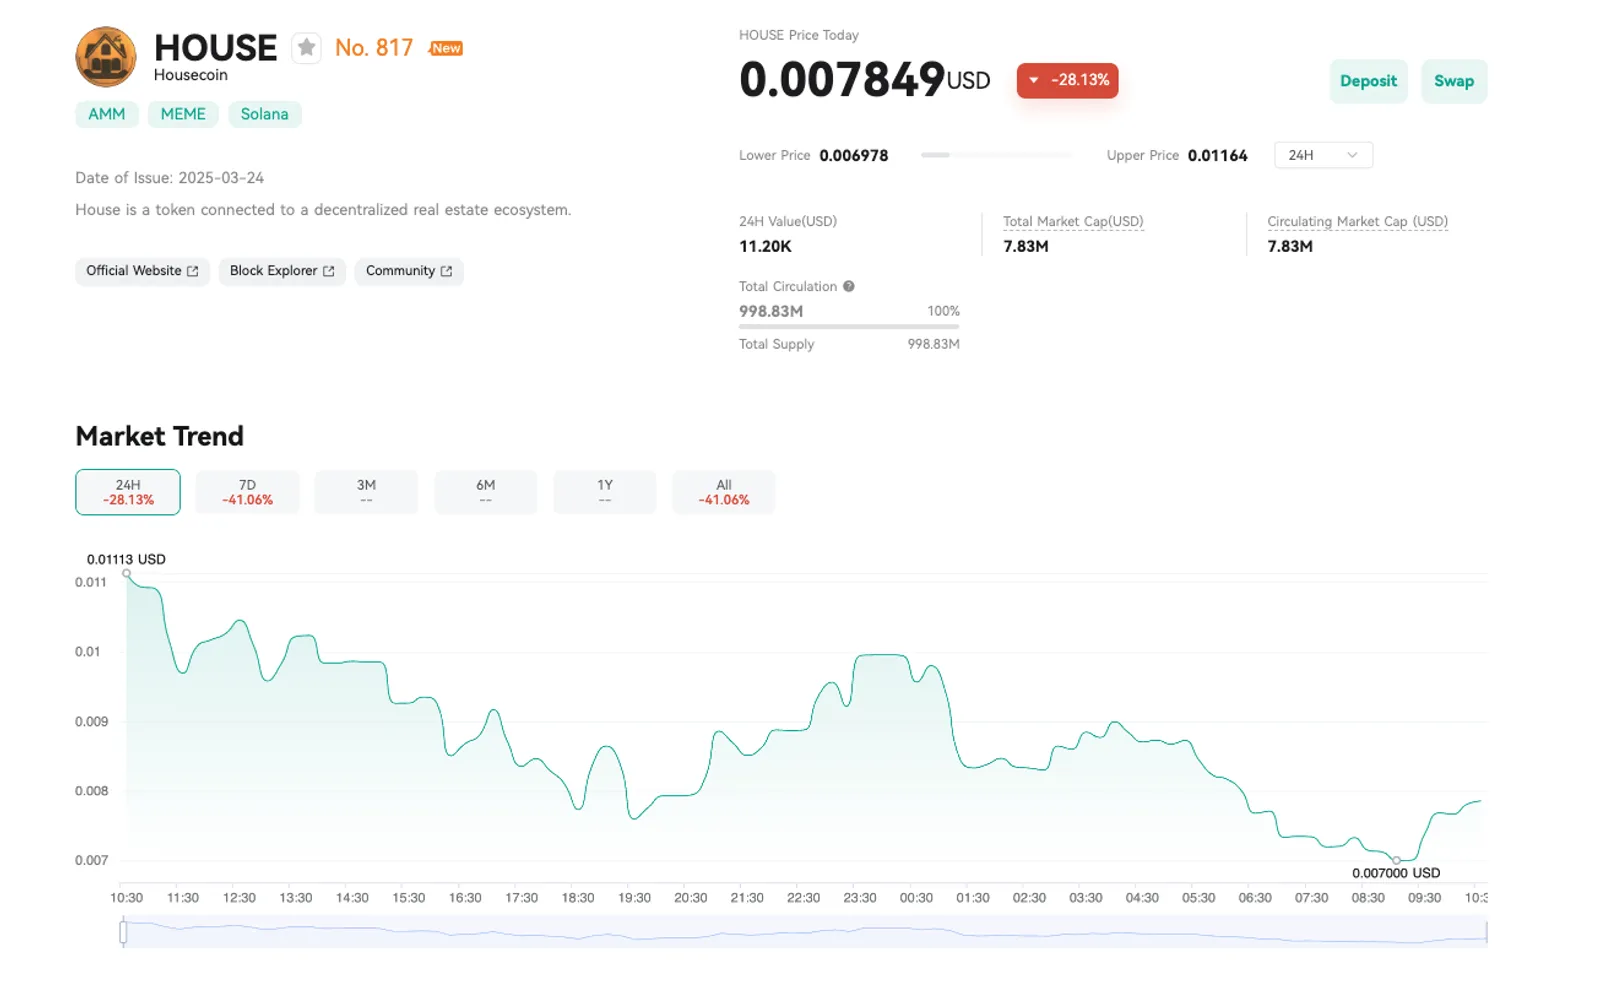Switch chart to 6M tab
The image size is (1600, 992).
click(x=485, y=492)
